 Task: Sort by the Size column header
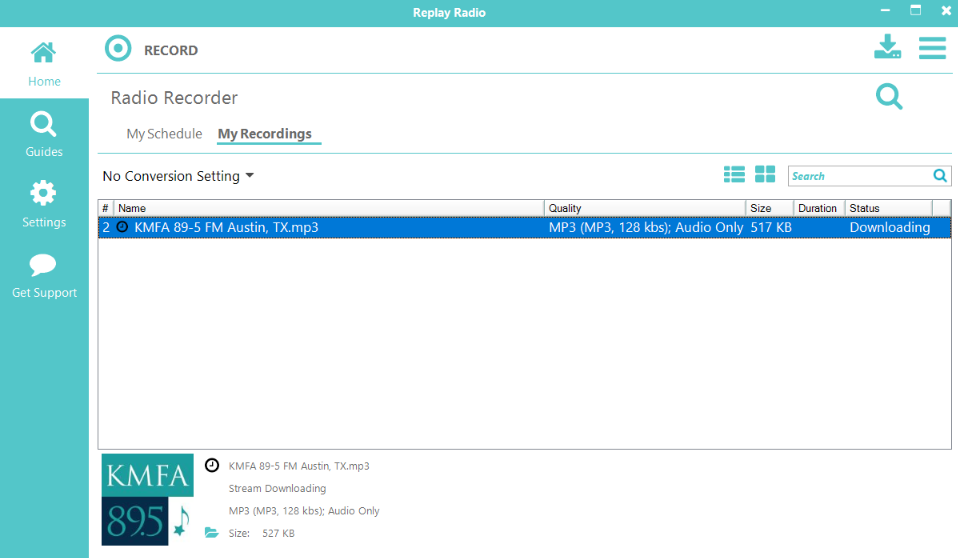pos(769,208)
